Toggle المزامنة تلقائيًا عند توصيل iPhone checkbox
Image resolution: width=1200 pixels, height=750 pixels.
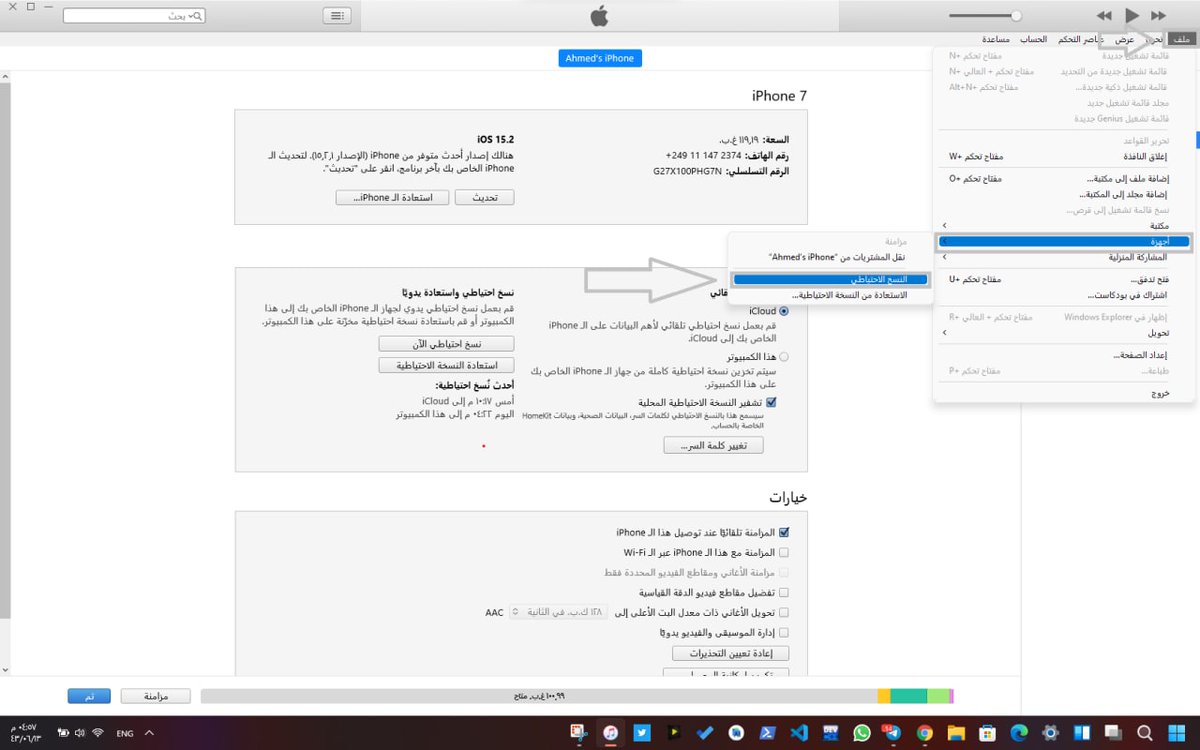784,532
